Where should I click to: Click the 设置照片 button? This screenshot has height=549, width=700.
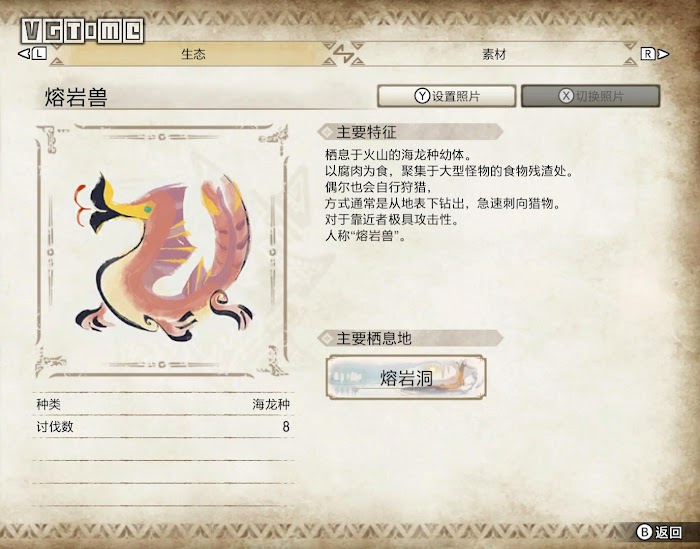click(446, 96)
